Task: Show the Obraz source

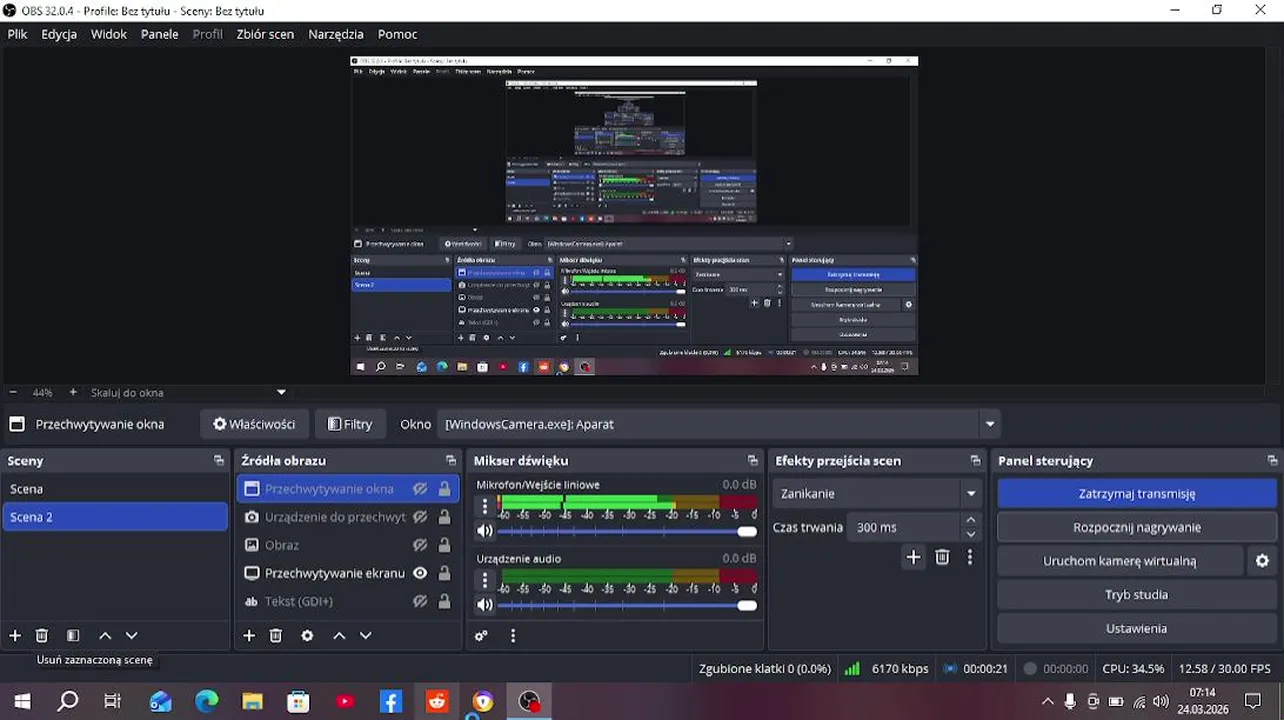Action: [420, 545]
